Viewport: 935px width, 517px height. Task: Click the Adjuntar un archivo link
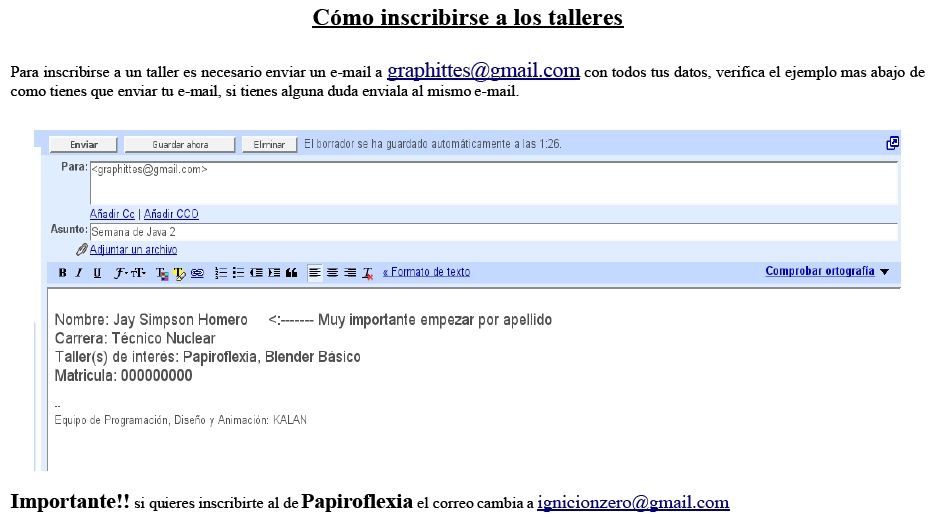[x=133, y=250]
